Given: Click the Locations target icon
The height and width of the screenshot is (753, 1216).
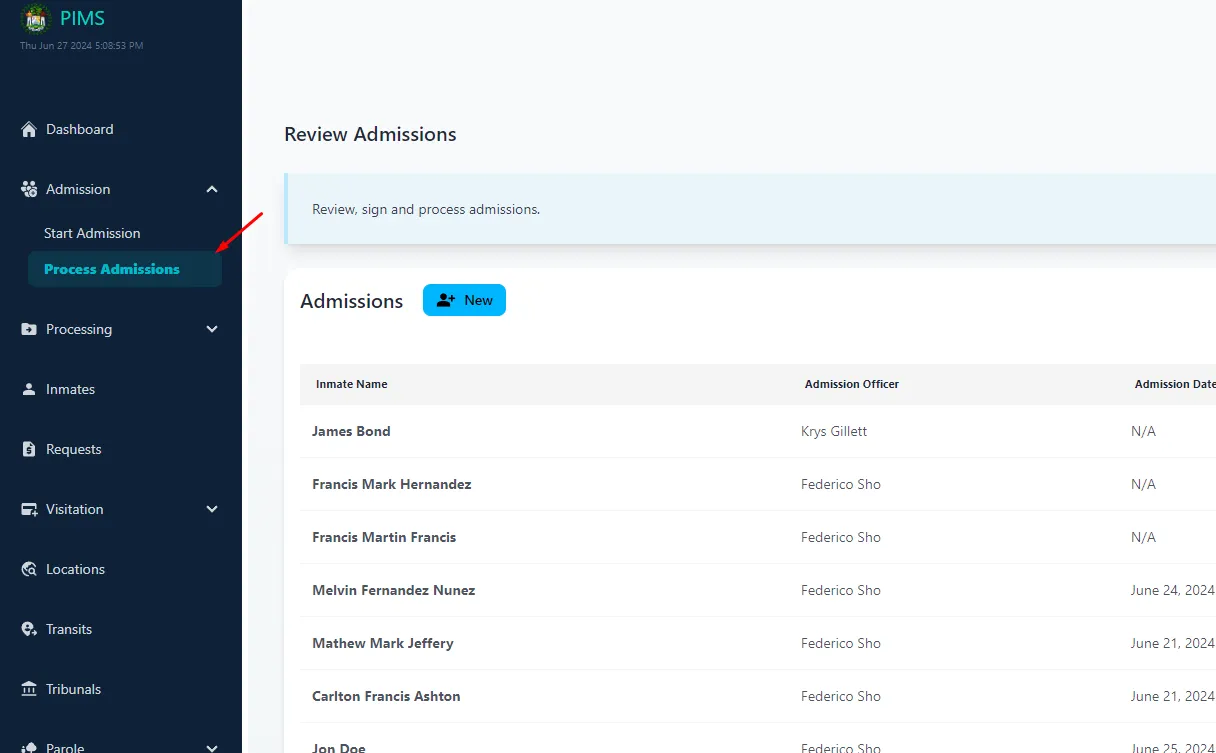Looking at the screenshot, I should point(26,569).
